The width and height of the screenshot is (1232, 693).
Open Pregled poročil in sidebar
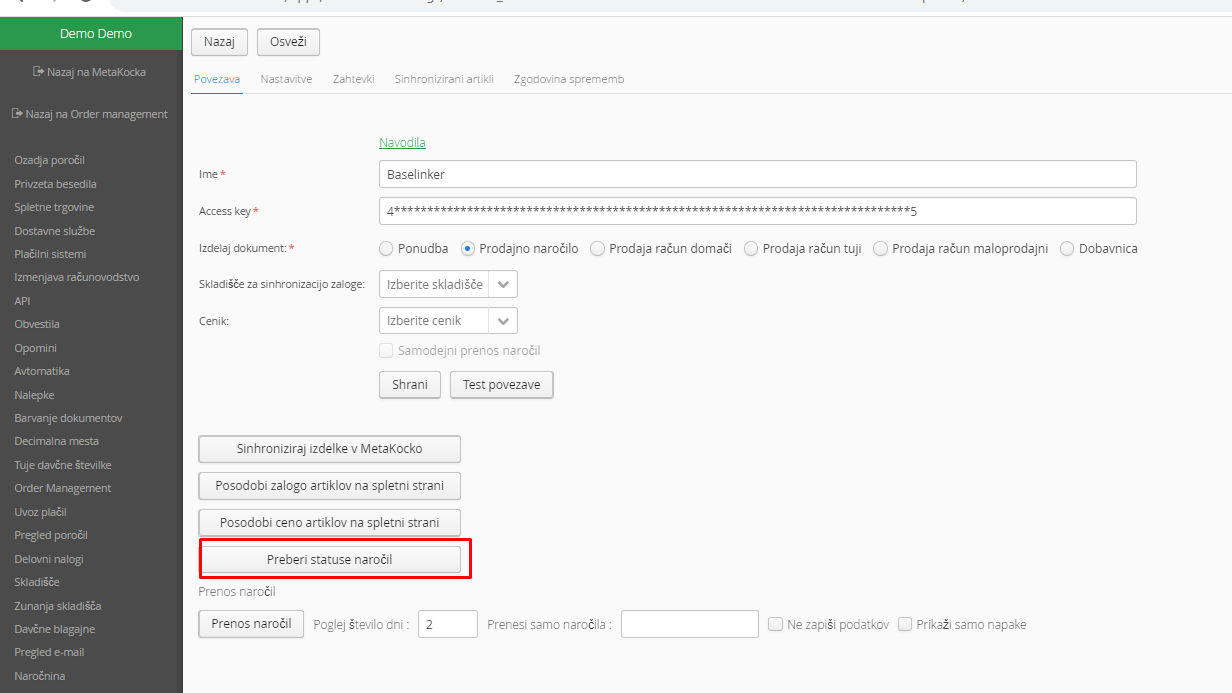pyautogui.click(x=51, y=535)
